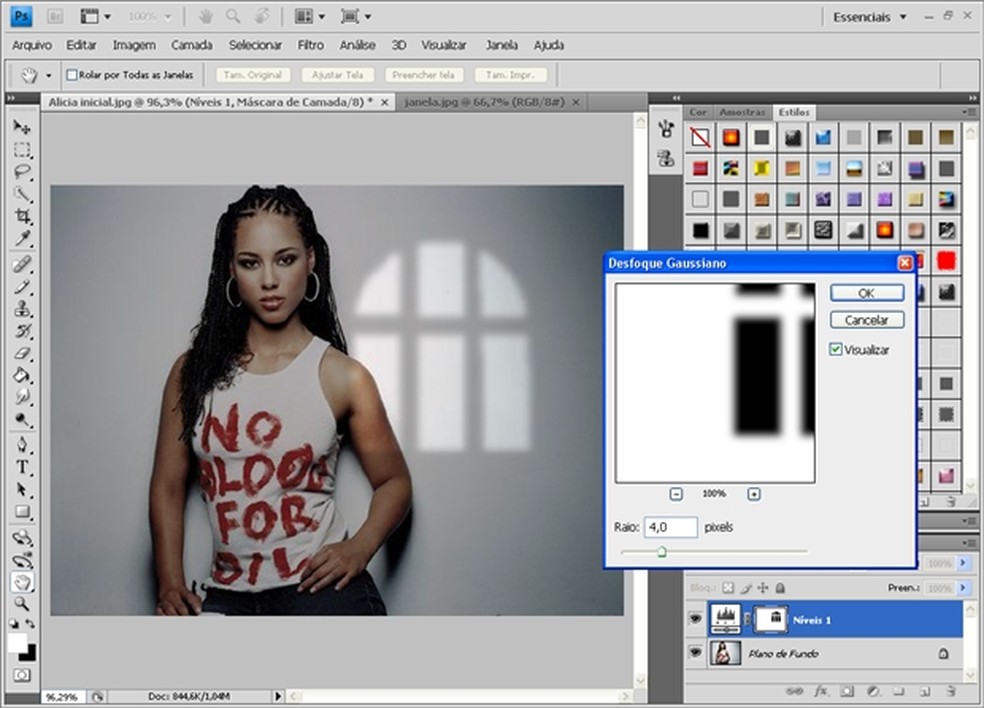This screenshot has height=708, width=984.
Task: Click the Raio radius slider handle
Action: click(661, 552)
